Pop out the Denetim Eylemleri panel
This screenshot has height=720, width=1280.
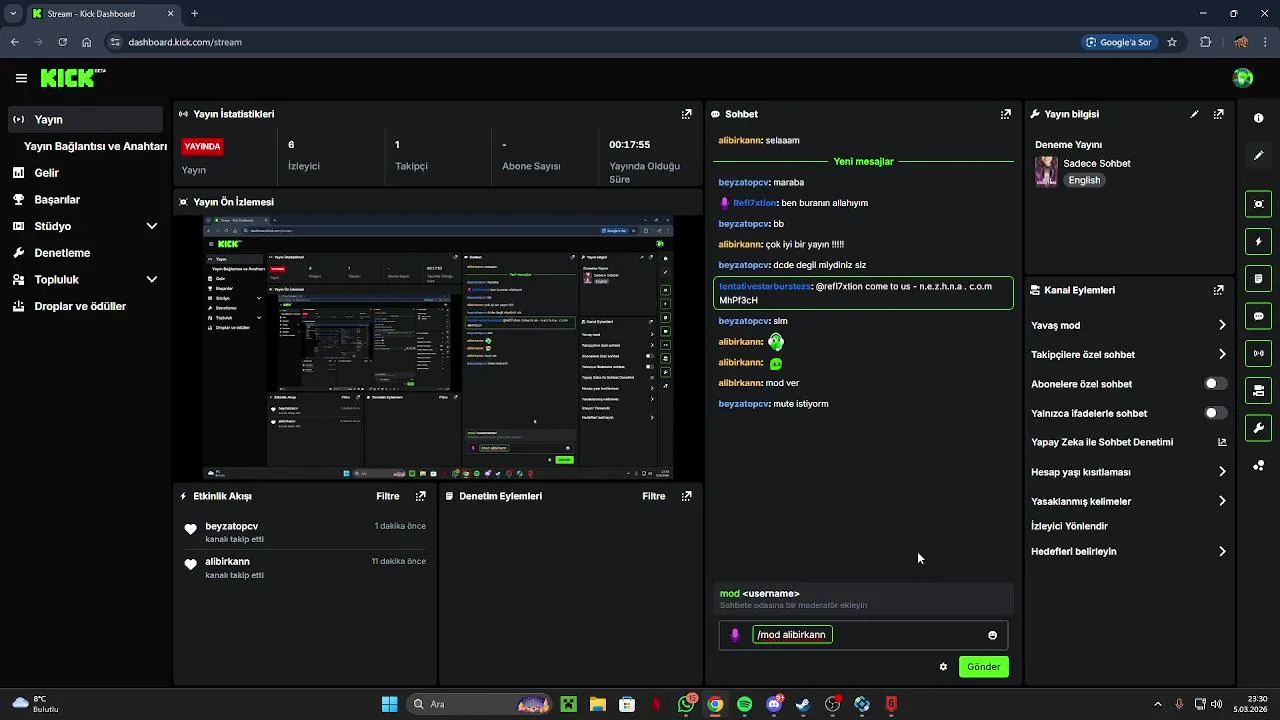tap(686, 496)
